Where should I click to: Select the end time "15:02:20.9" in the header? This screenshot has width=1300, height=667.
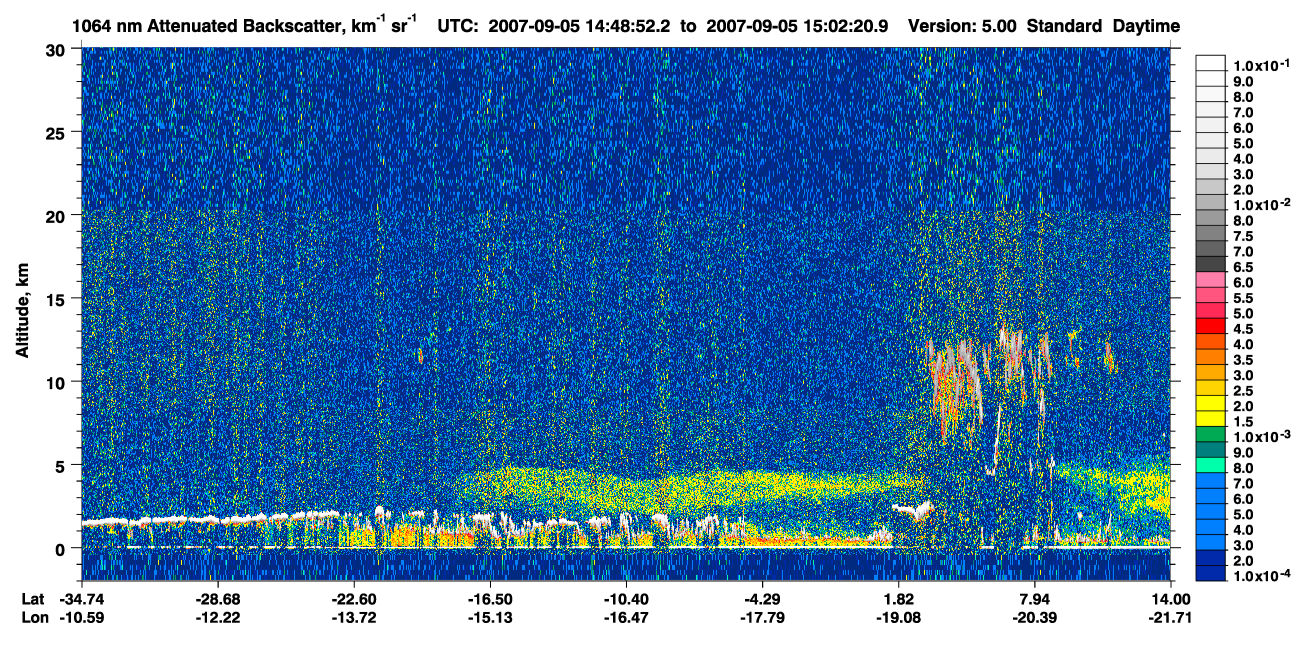pyautogui.click(x=848, y=26)
